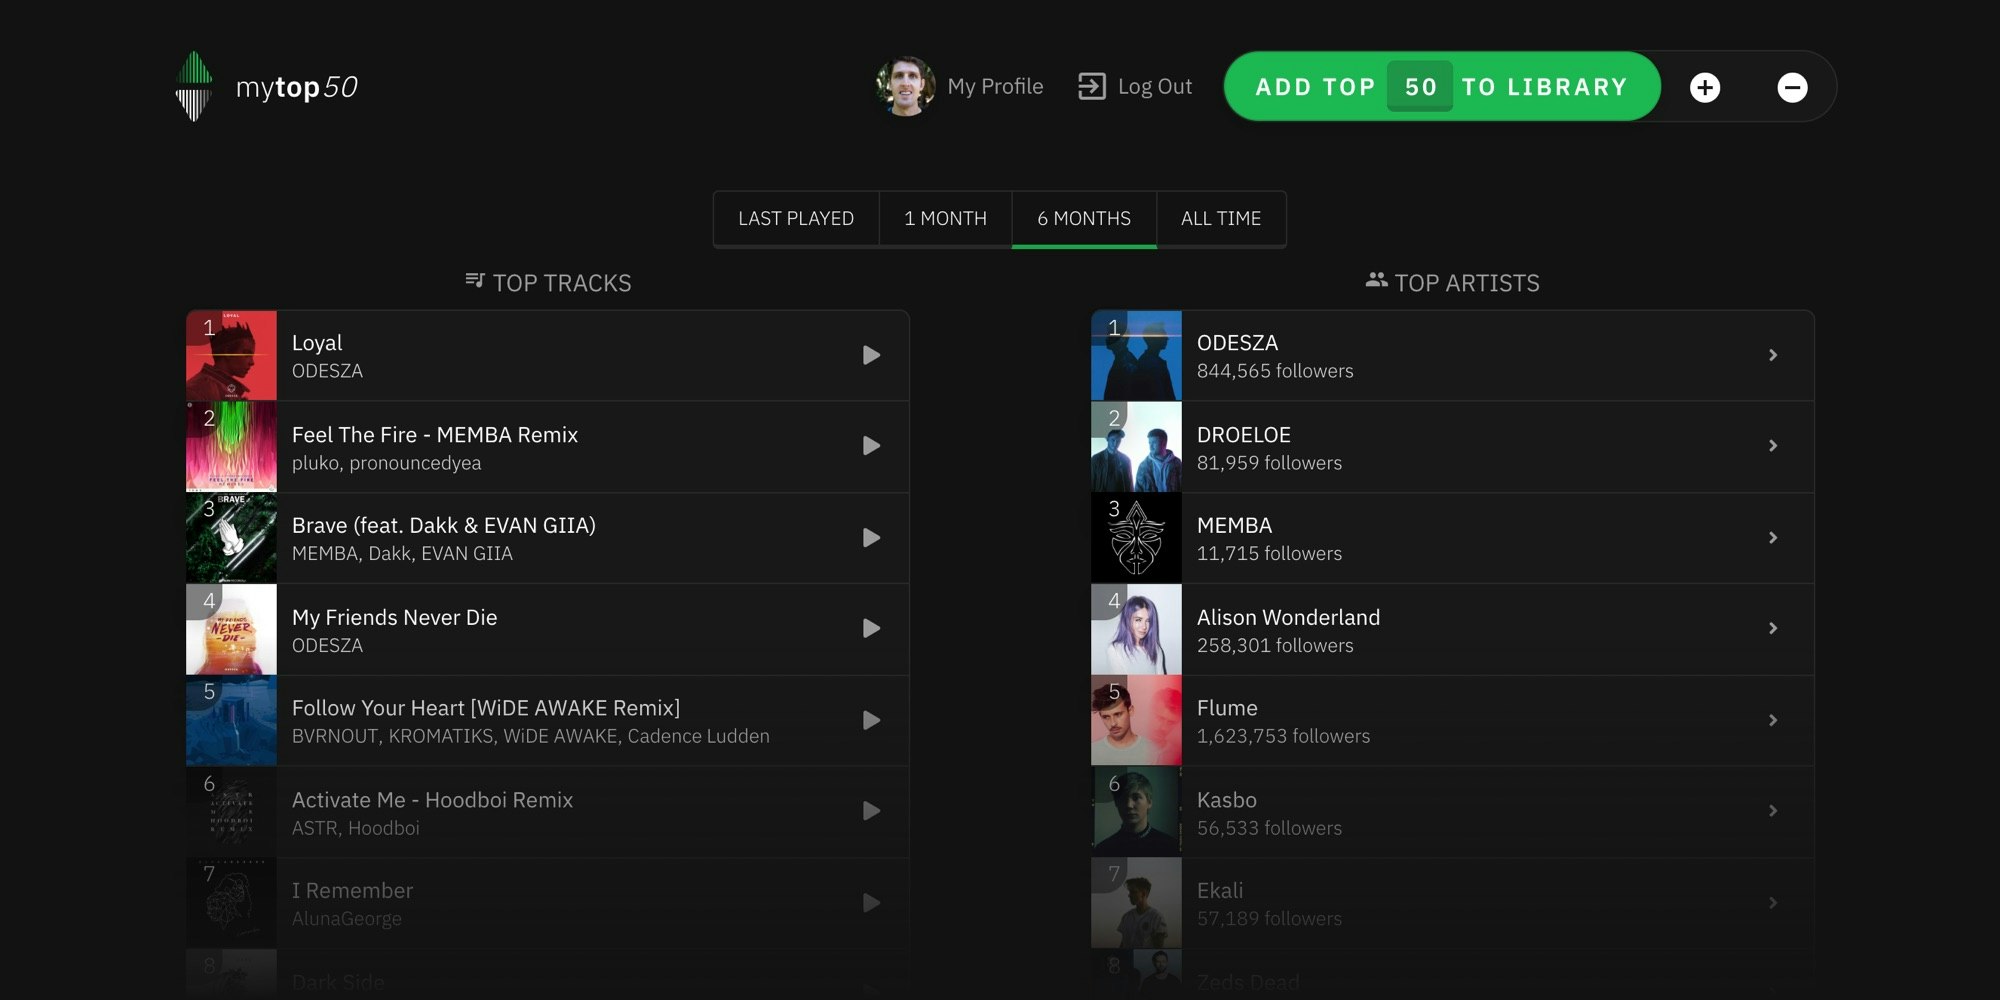2000x1000 pixels.
Task: Click Kasbo artist photo
Action: pyautogui.click(x=1136, y=811)
